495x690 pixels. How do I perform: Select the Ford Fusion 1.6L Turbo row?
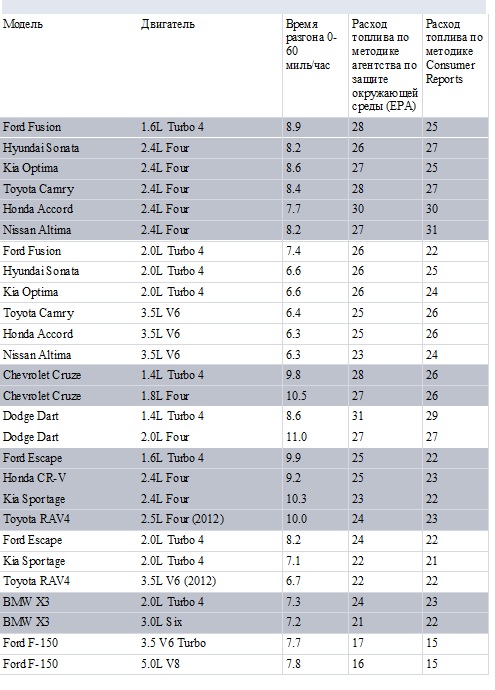tap(244, 127)
